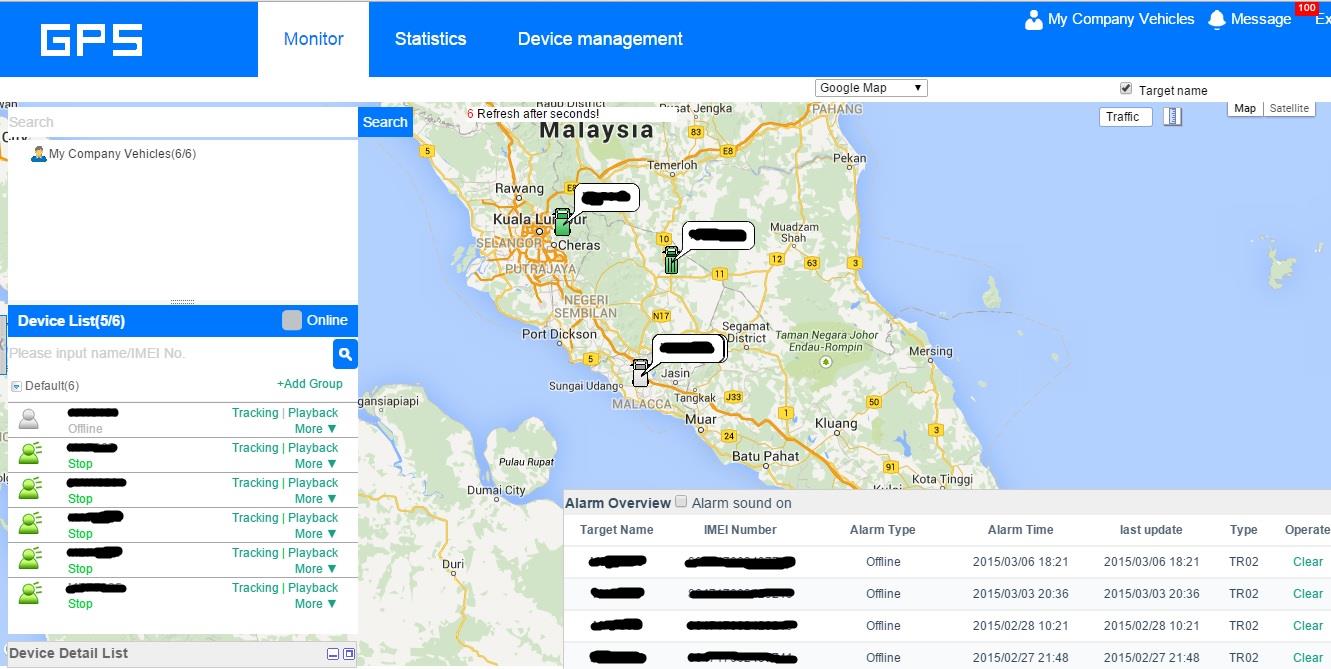Click the gray avatar of the Offline device
1331x669 pixels.
[29, 420]
